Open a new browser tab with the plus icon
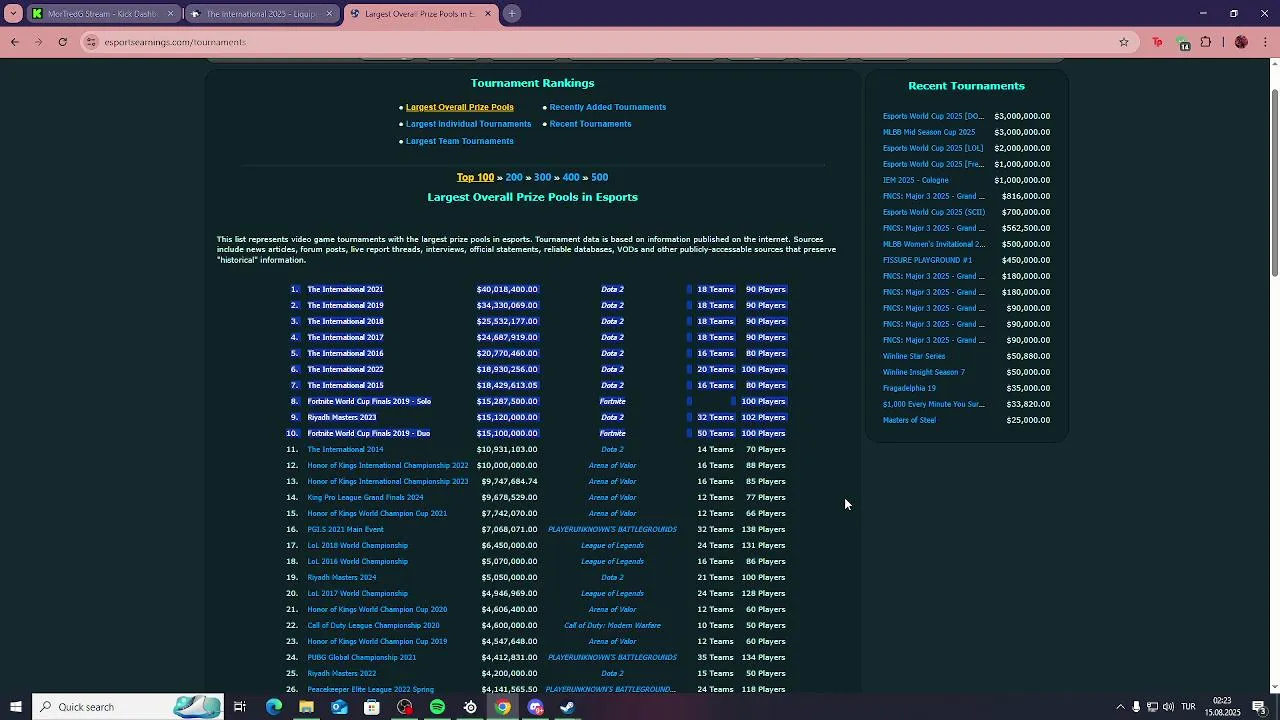This screenshot has width=1280, height=720. (x=512, y=14)
